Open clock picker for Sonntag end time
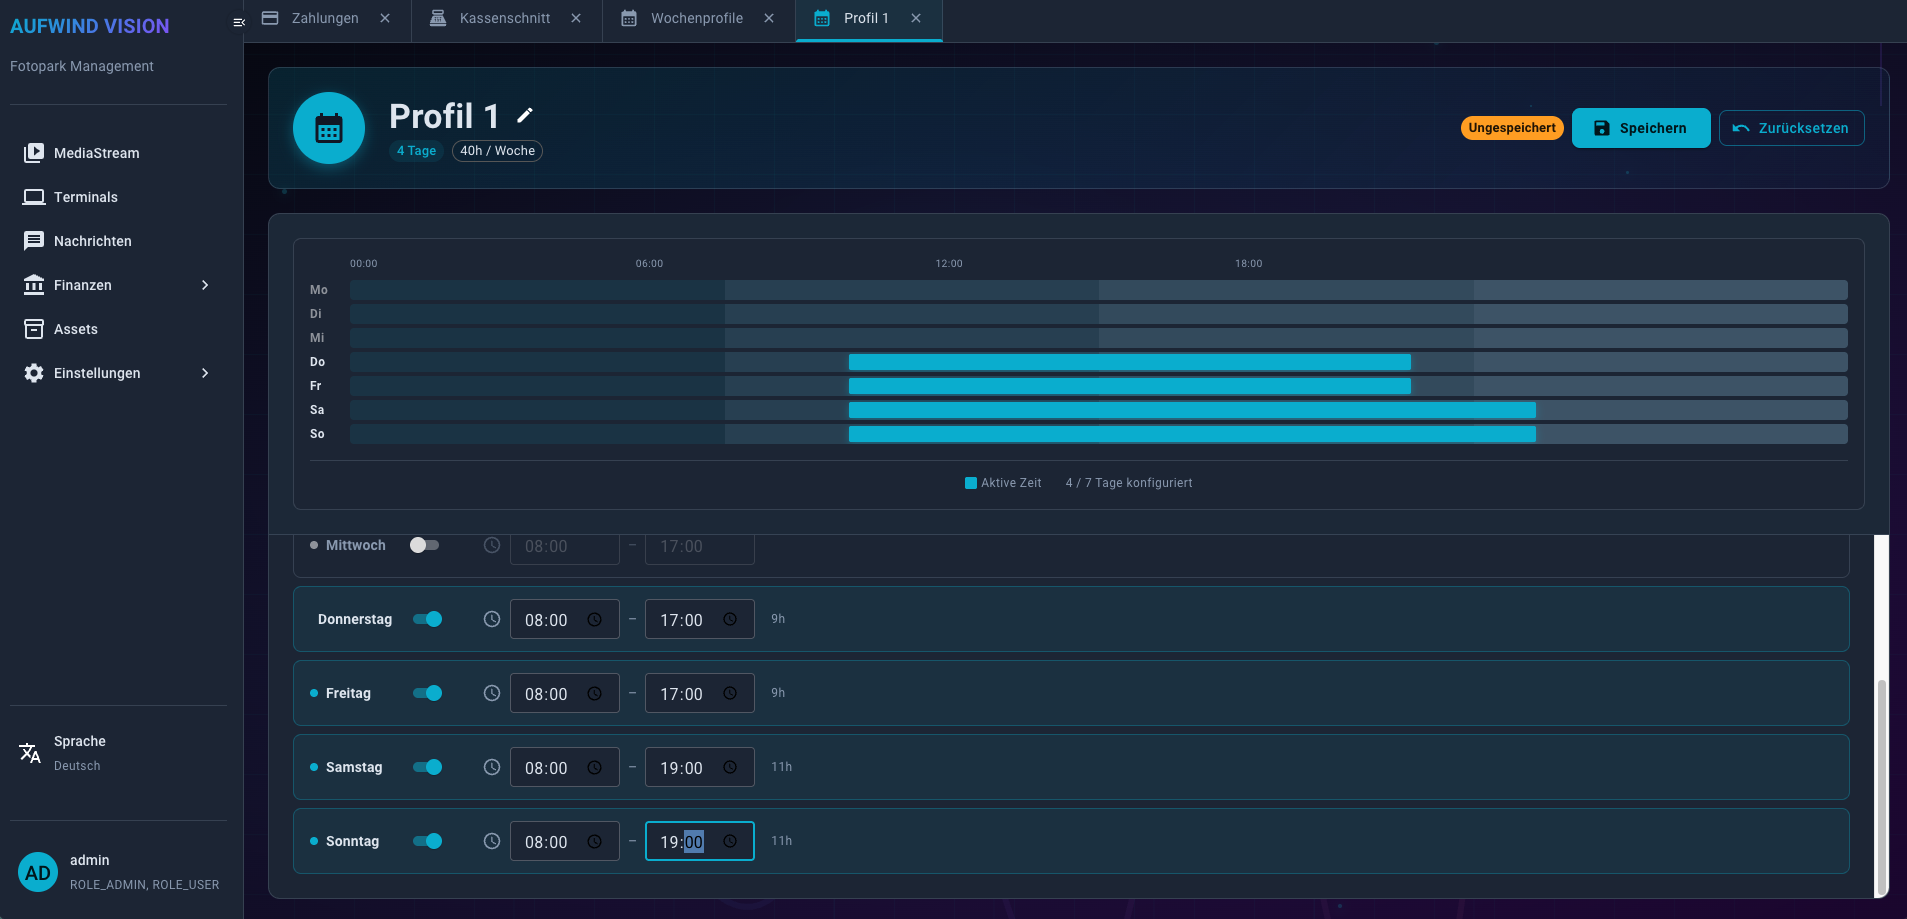Viewport: 1907px width, 919px height. tap(730, 842)
